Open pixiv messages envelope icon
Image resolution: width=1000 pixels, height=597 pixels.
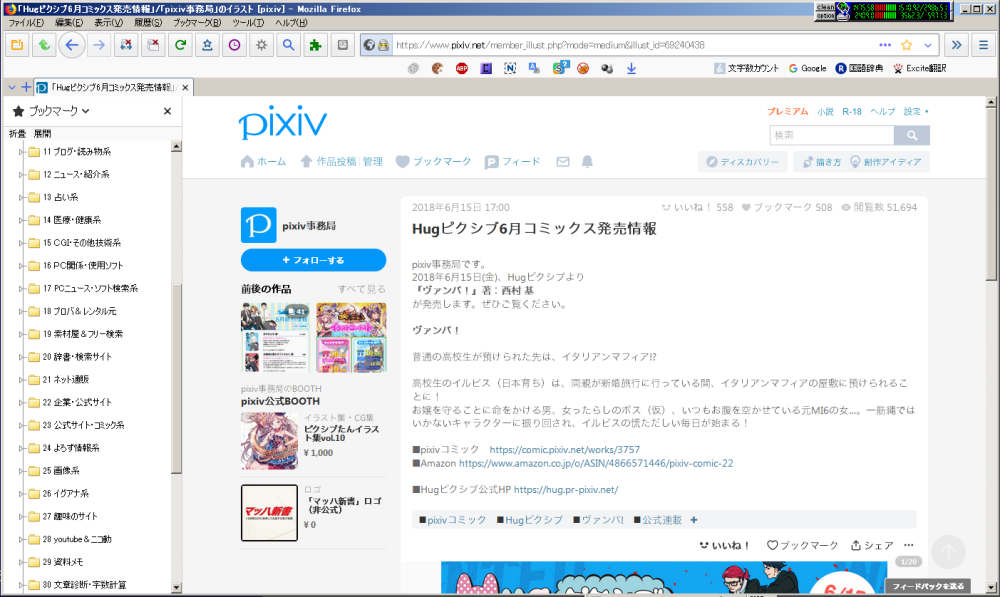pos(562,161)
